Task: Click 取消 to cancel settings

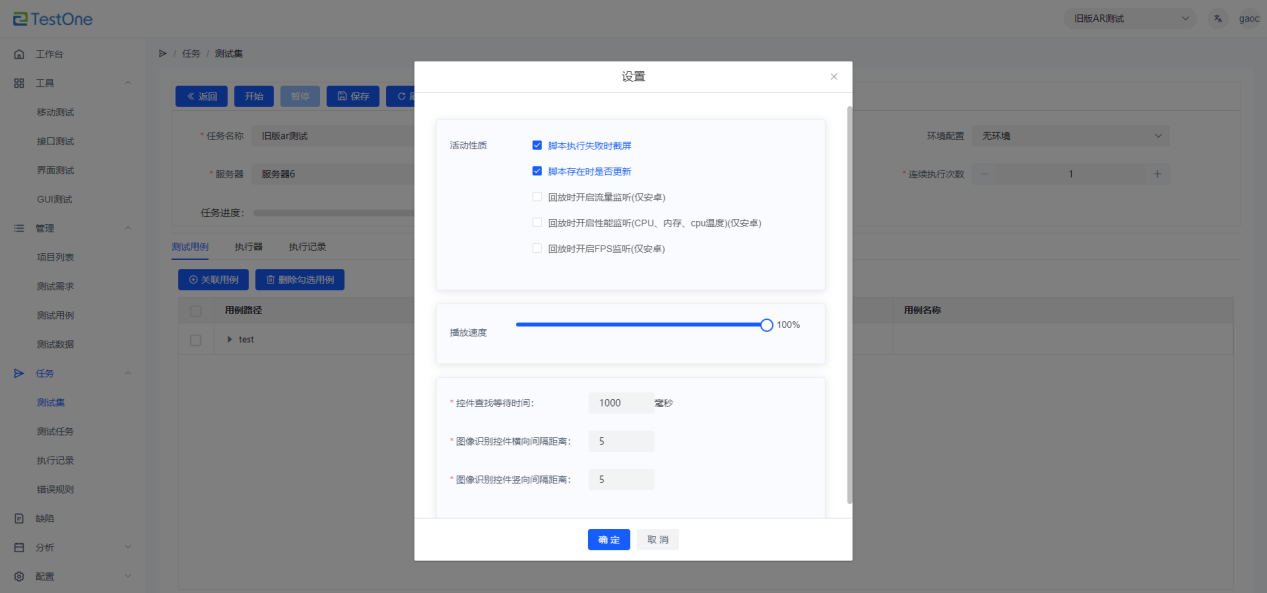Action: (x=657, y=540)
